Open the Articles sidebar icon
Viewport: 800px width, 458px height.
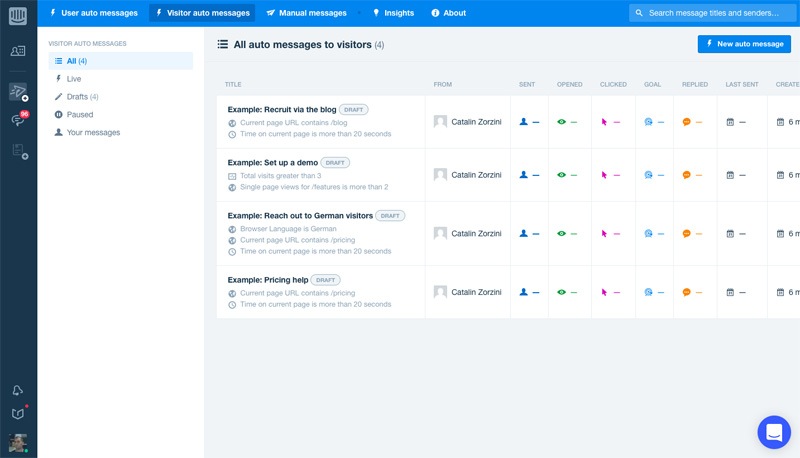click(19, 151)
